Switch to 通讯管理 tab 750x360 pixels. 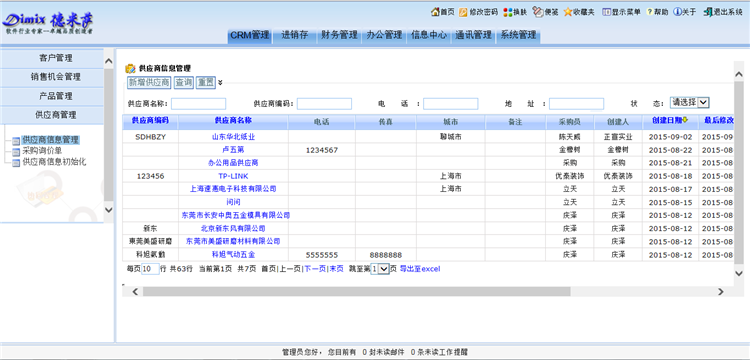(473, 35)
